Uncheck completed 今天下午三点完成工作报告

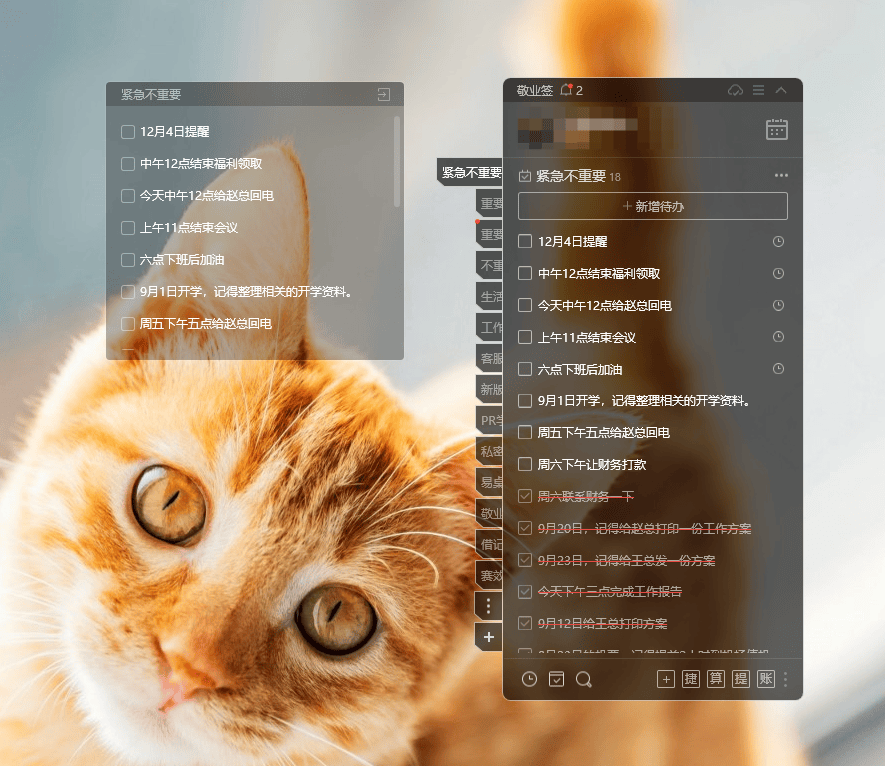525,592
